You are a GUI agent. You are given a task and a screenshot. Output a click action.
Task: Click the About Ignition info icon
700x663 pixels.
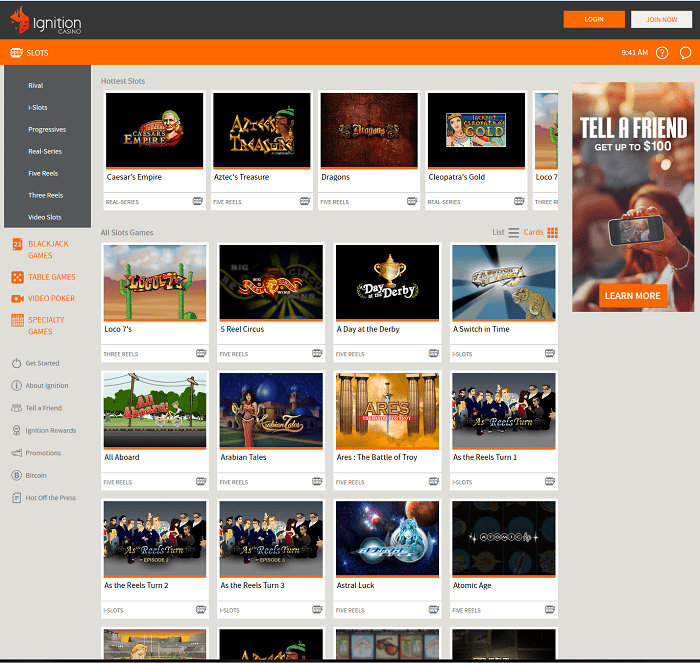click(17, 385)
